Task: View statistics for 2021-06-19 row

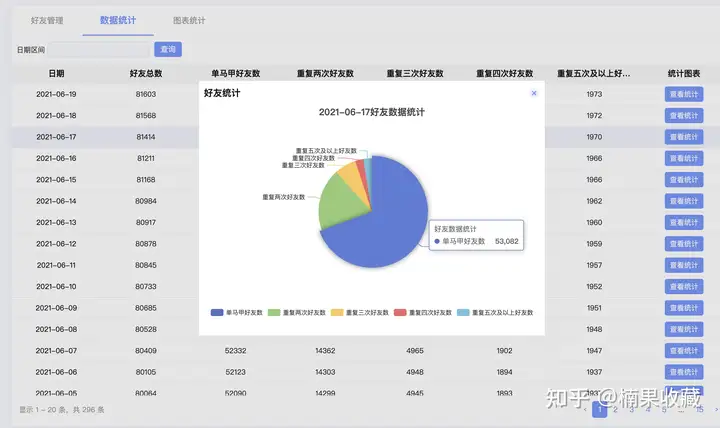Action: click(684, 94)
